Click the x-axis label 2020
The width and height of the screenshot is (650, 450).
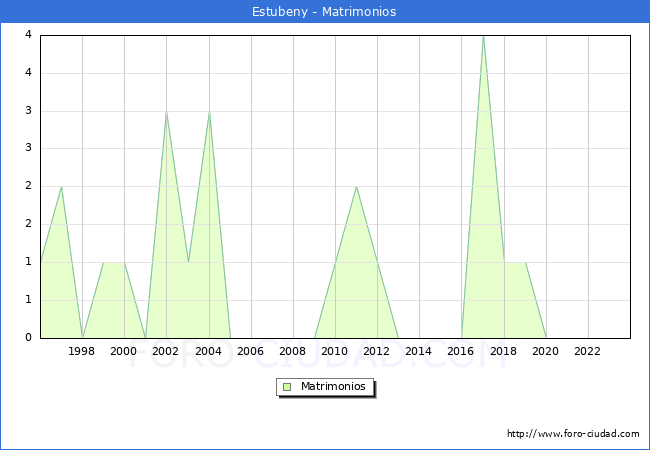(x=545, y=351)
